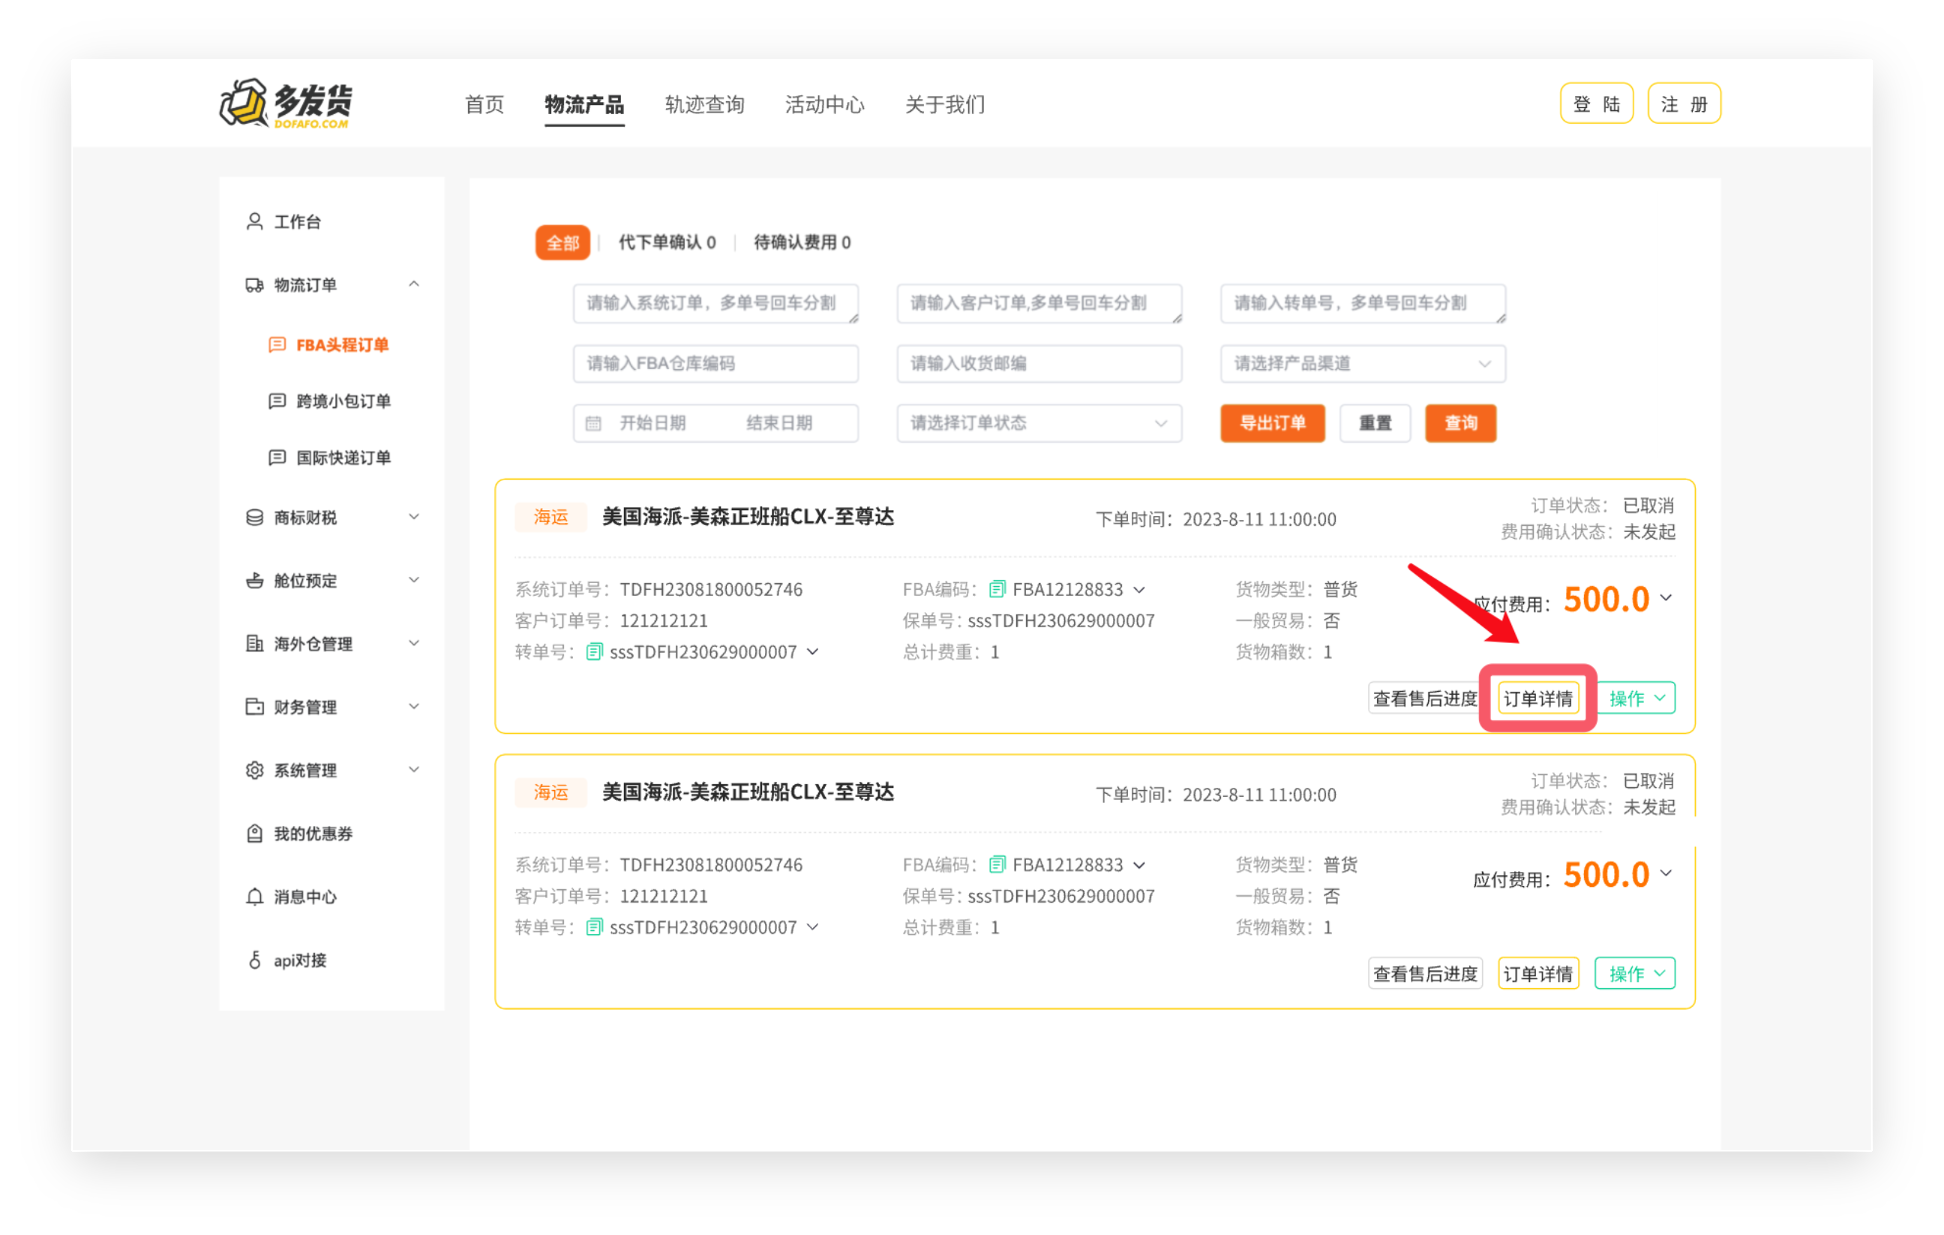Switch to 轨迹查询 in top navigation
The image size is (1944, 1235).
coord(704,105)
